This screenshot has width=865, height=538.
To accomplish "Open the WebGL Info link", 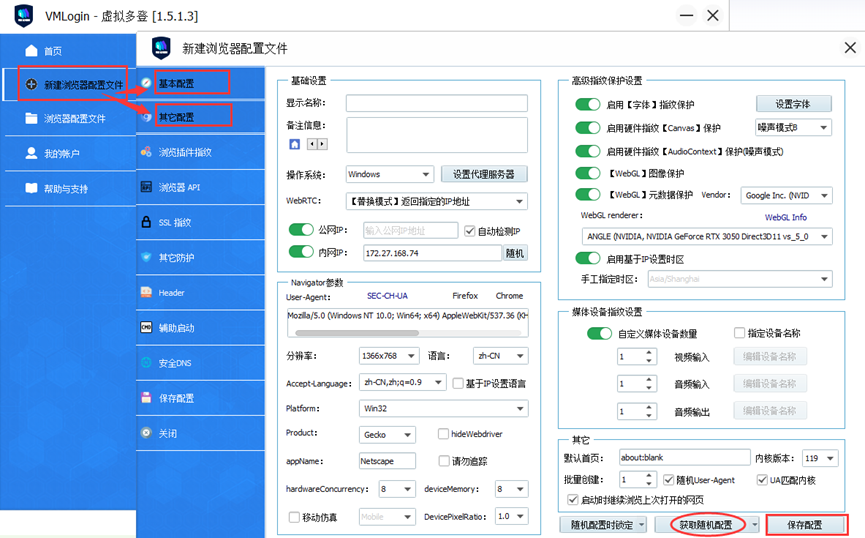I will pyautogui.click(x=786, y=217).
